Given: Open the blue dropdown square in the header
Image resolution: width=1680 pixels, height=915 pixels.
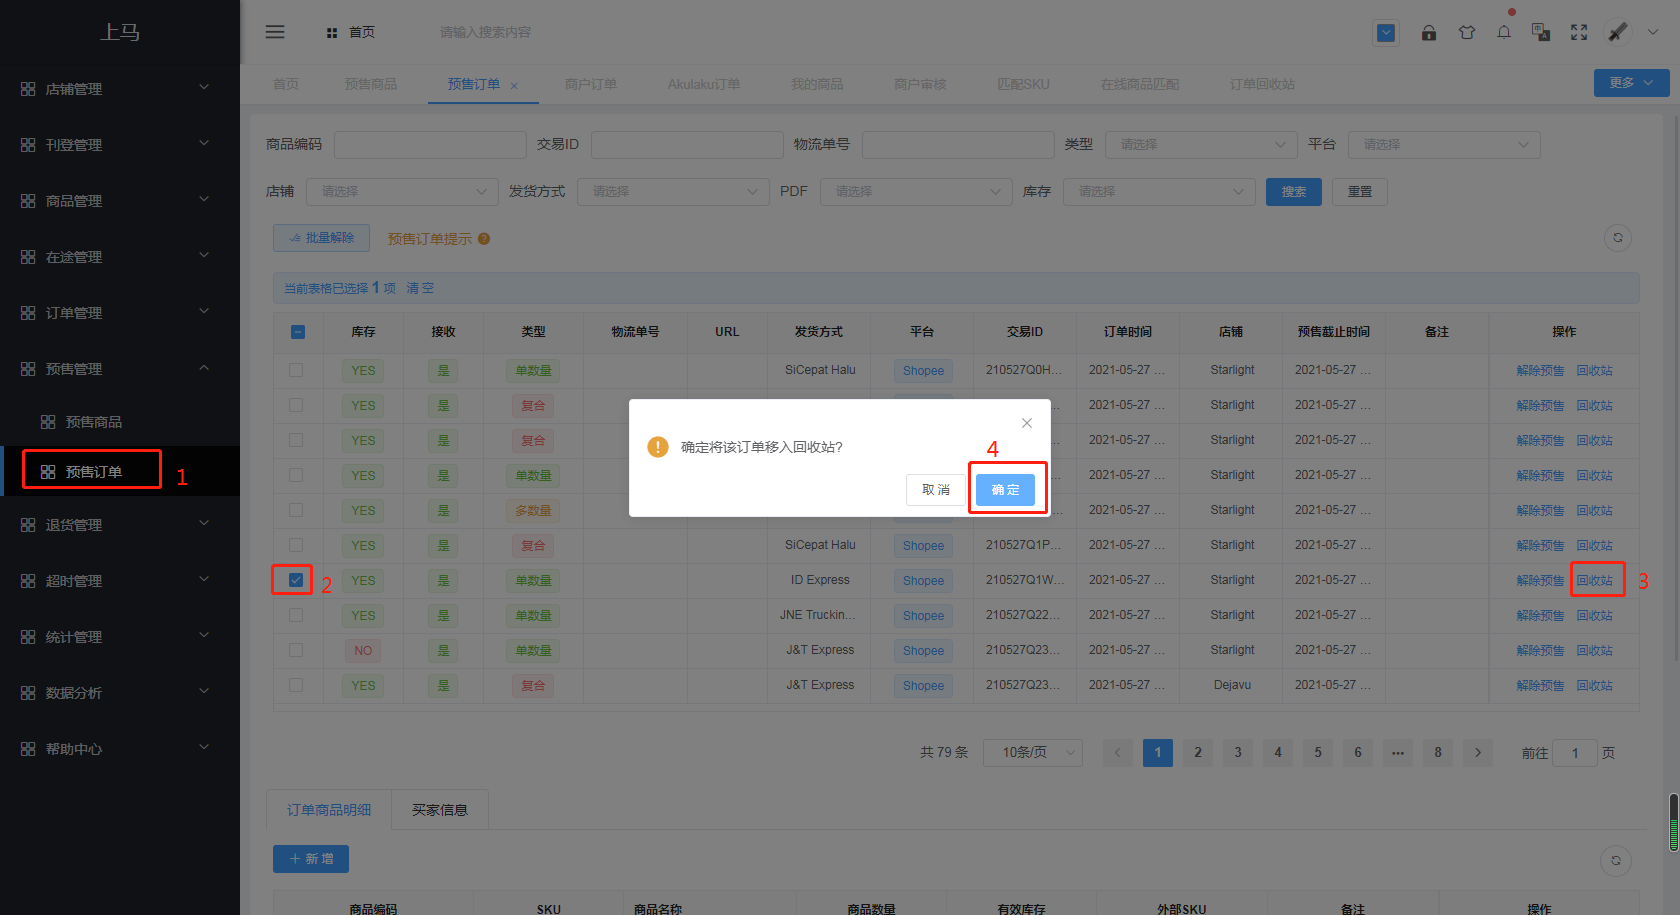Looking at the screenshot, I should click(x=1386, y=33).
